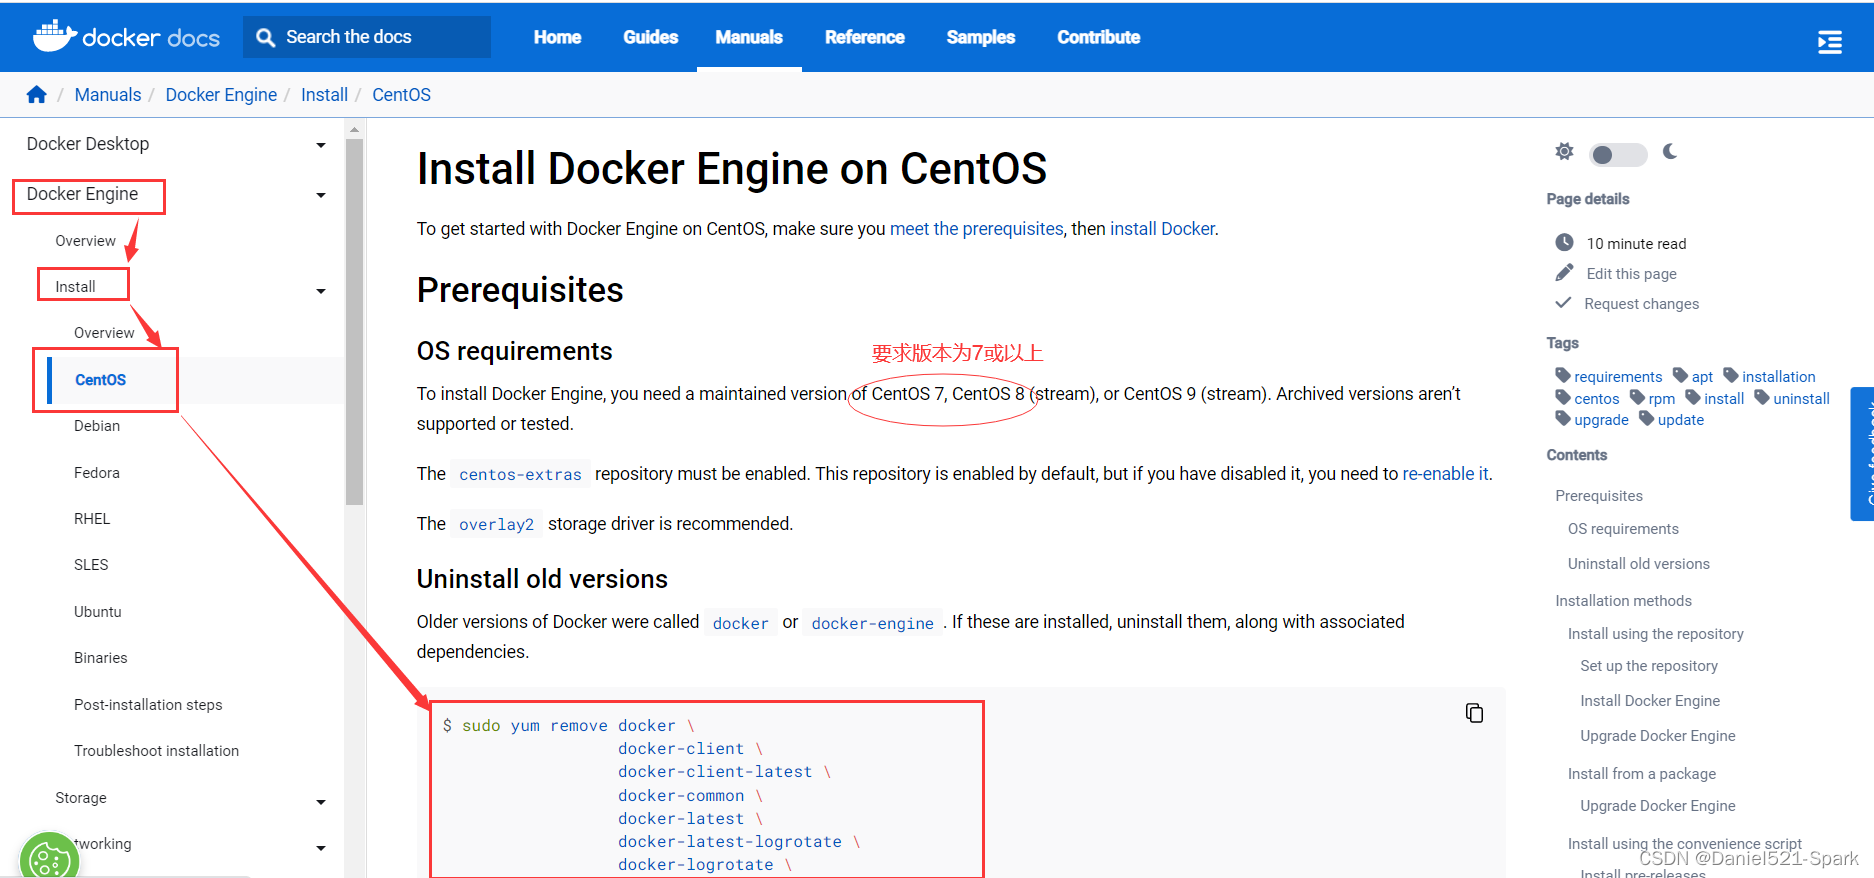Select the Manuals nav tab
Image resolution: width=1874 pixels, height=878 pixels.
click(749, 37)
